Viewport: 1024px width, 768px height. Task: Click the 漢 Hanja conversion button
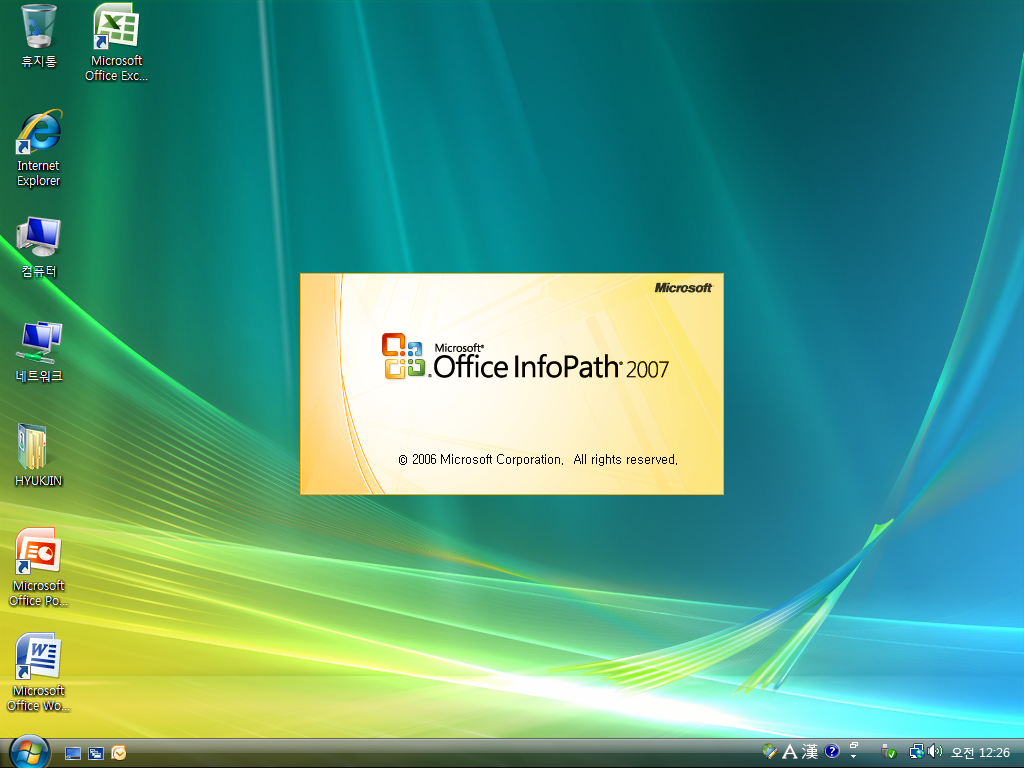tap(810, 752)
